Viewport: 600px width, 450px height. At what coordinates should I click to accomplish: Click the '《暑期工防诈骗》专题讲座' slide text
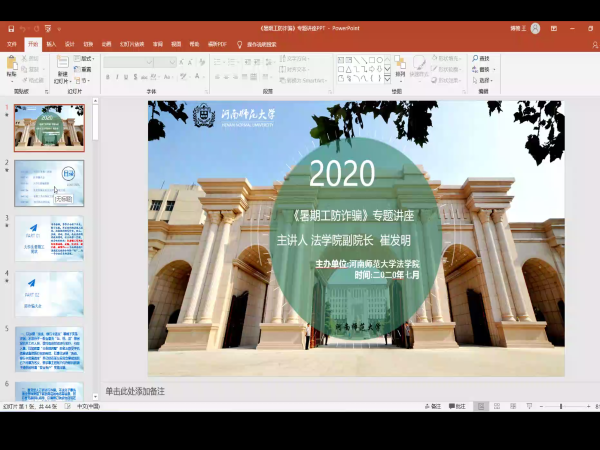tap(353, 215)
